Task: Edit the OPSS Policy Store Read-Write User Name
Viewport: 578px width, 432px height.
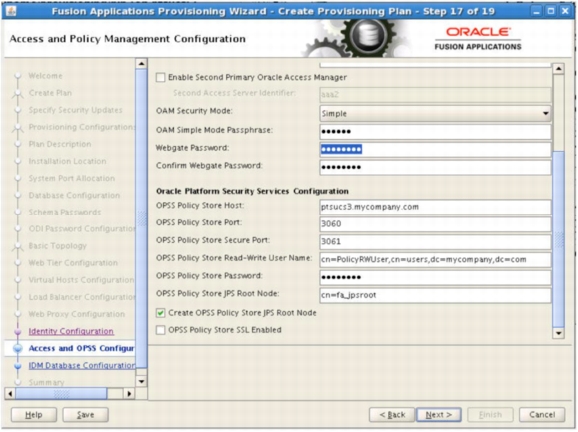Action: pos(435,259)
